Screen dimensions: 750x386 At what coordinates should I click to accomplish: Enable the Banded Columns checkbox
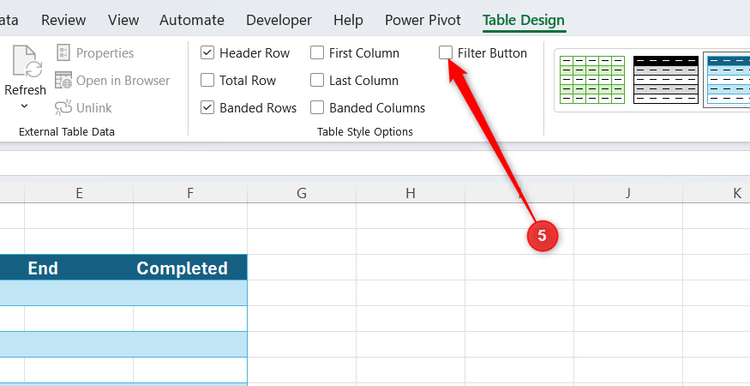tap(317, 108)
